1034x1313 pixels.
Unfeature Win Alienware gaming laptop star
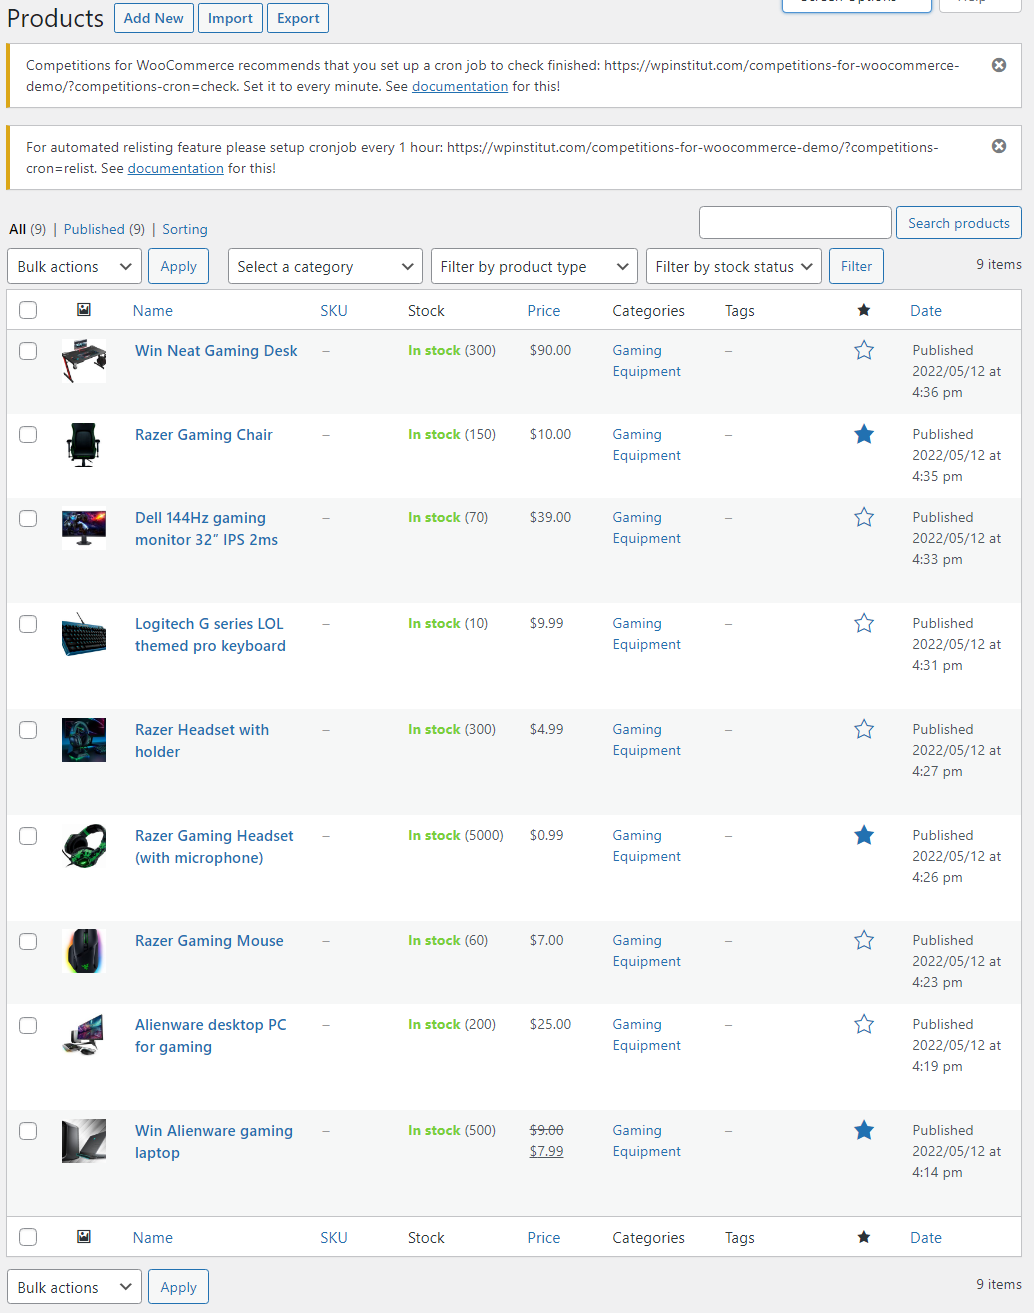coord(863,1130)
